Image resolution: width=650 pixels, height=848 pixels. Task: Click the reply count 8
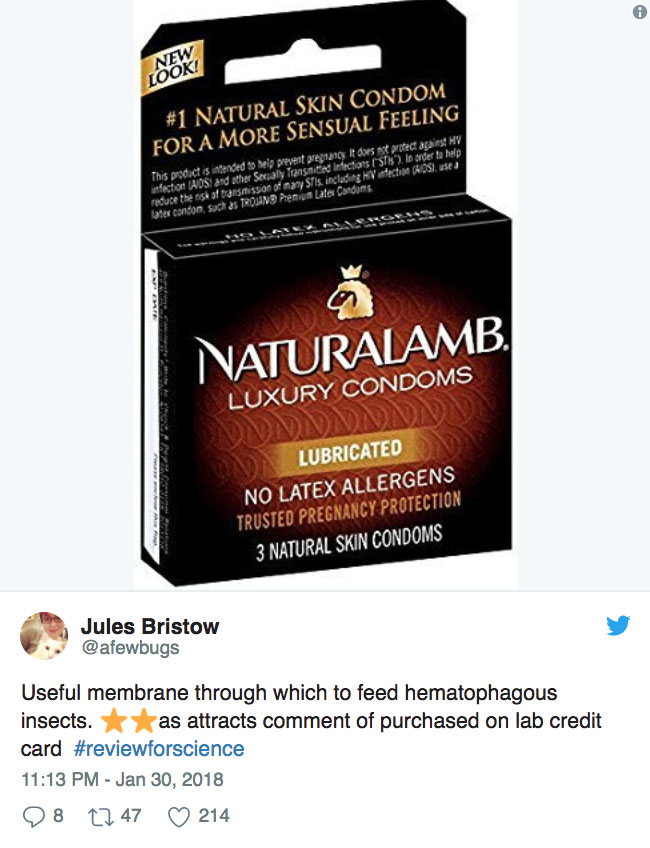point(58,816)
